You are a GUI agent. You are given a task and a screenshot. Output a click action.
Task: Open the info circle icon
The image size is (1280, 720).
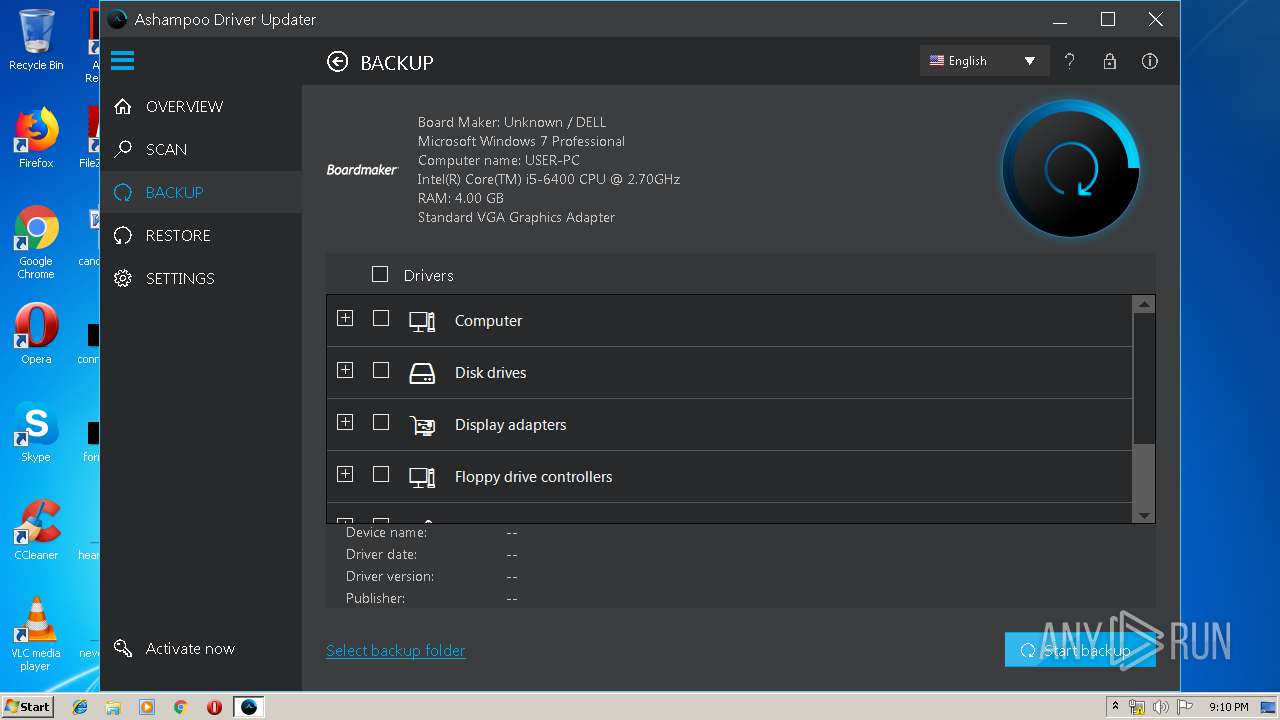point(1150,61)
